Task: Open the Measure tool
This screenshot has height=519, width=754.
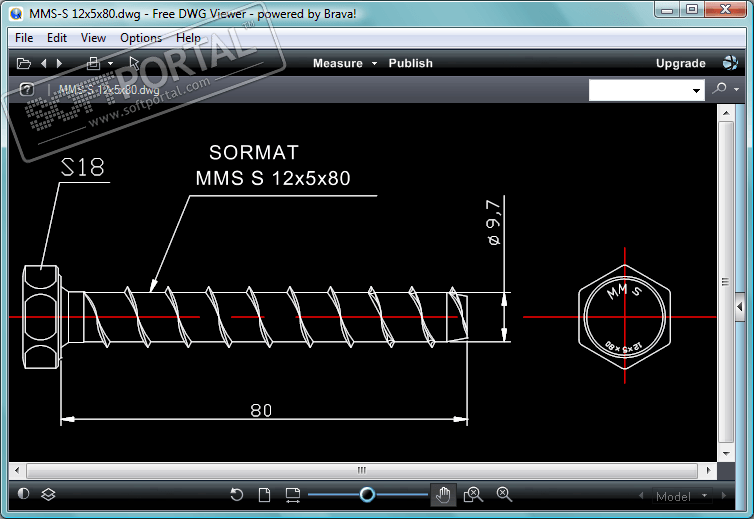Action: 338,63
